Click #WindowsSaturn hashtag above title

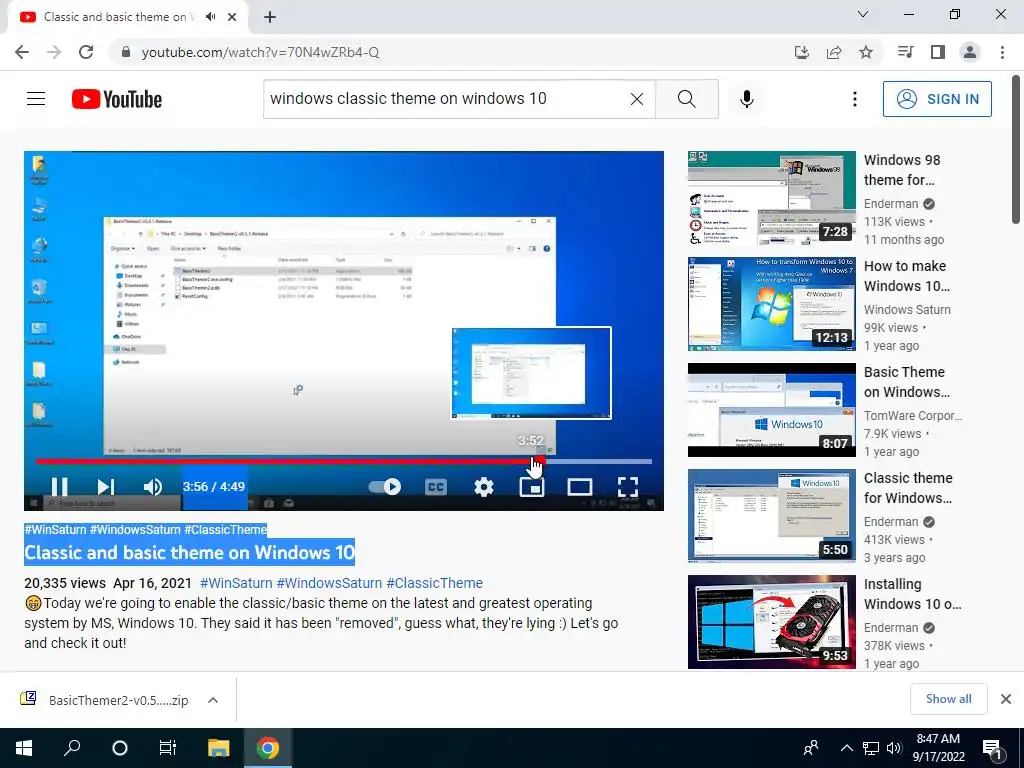tap(135, 530)
